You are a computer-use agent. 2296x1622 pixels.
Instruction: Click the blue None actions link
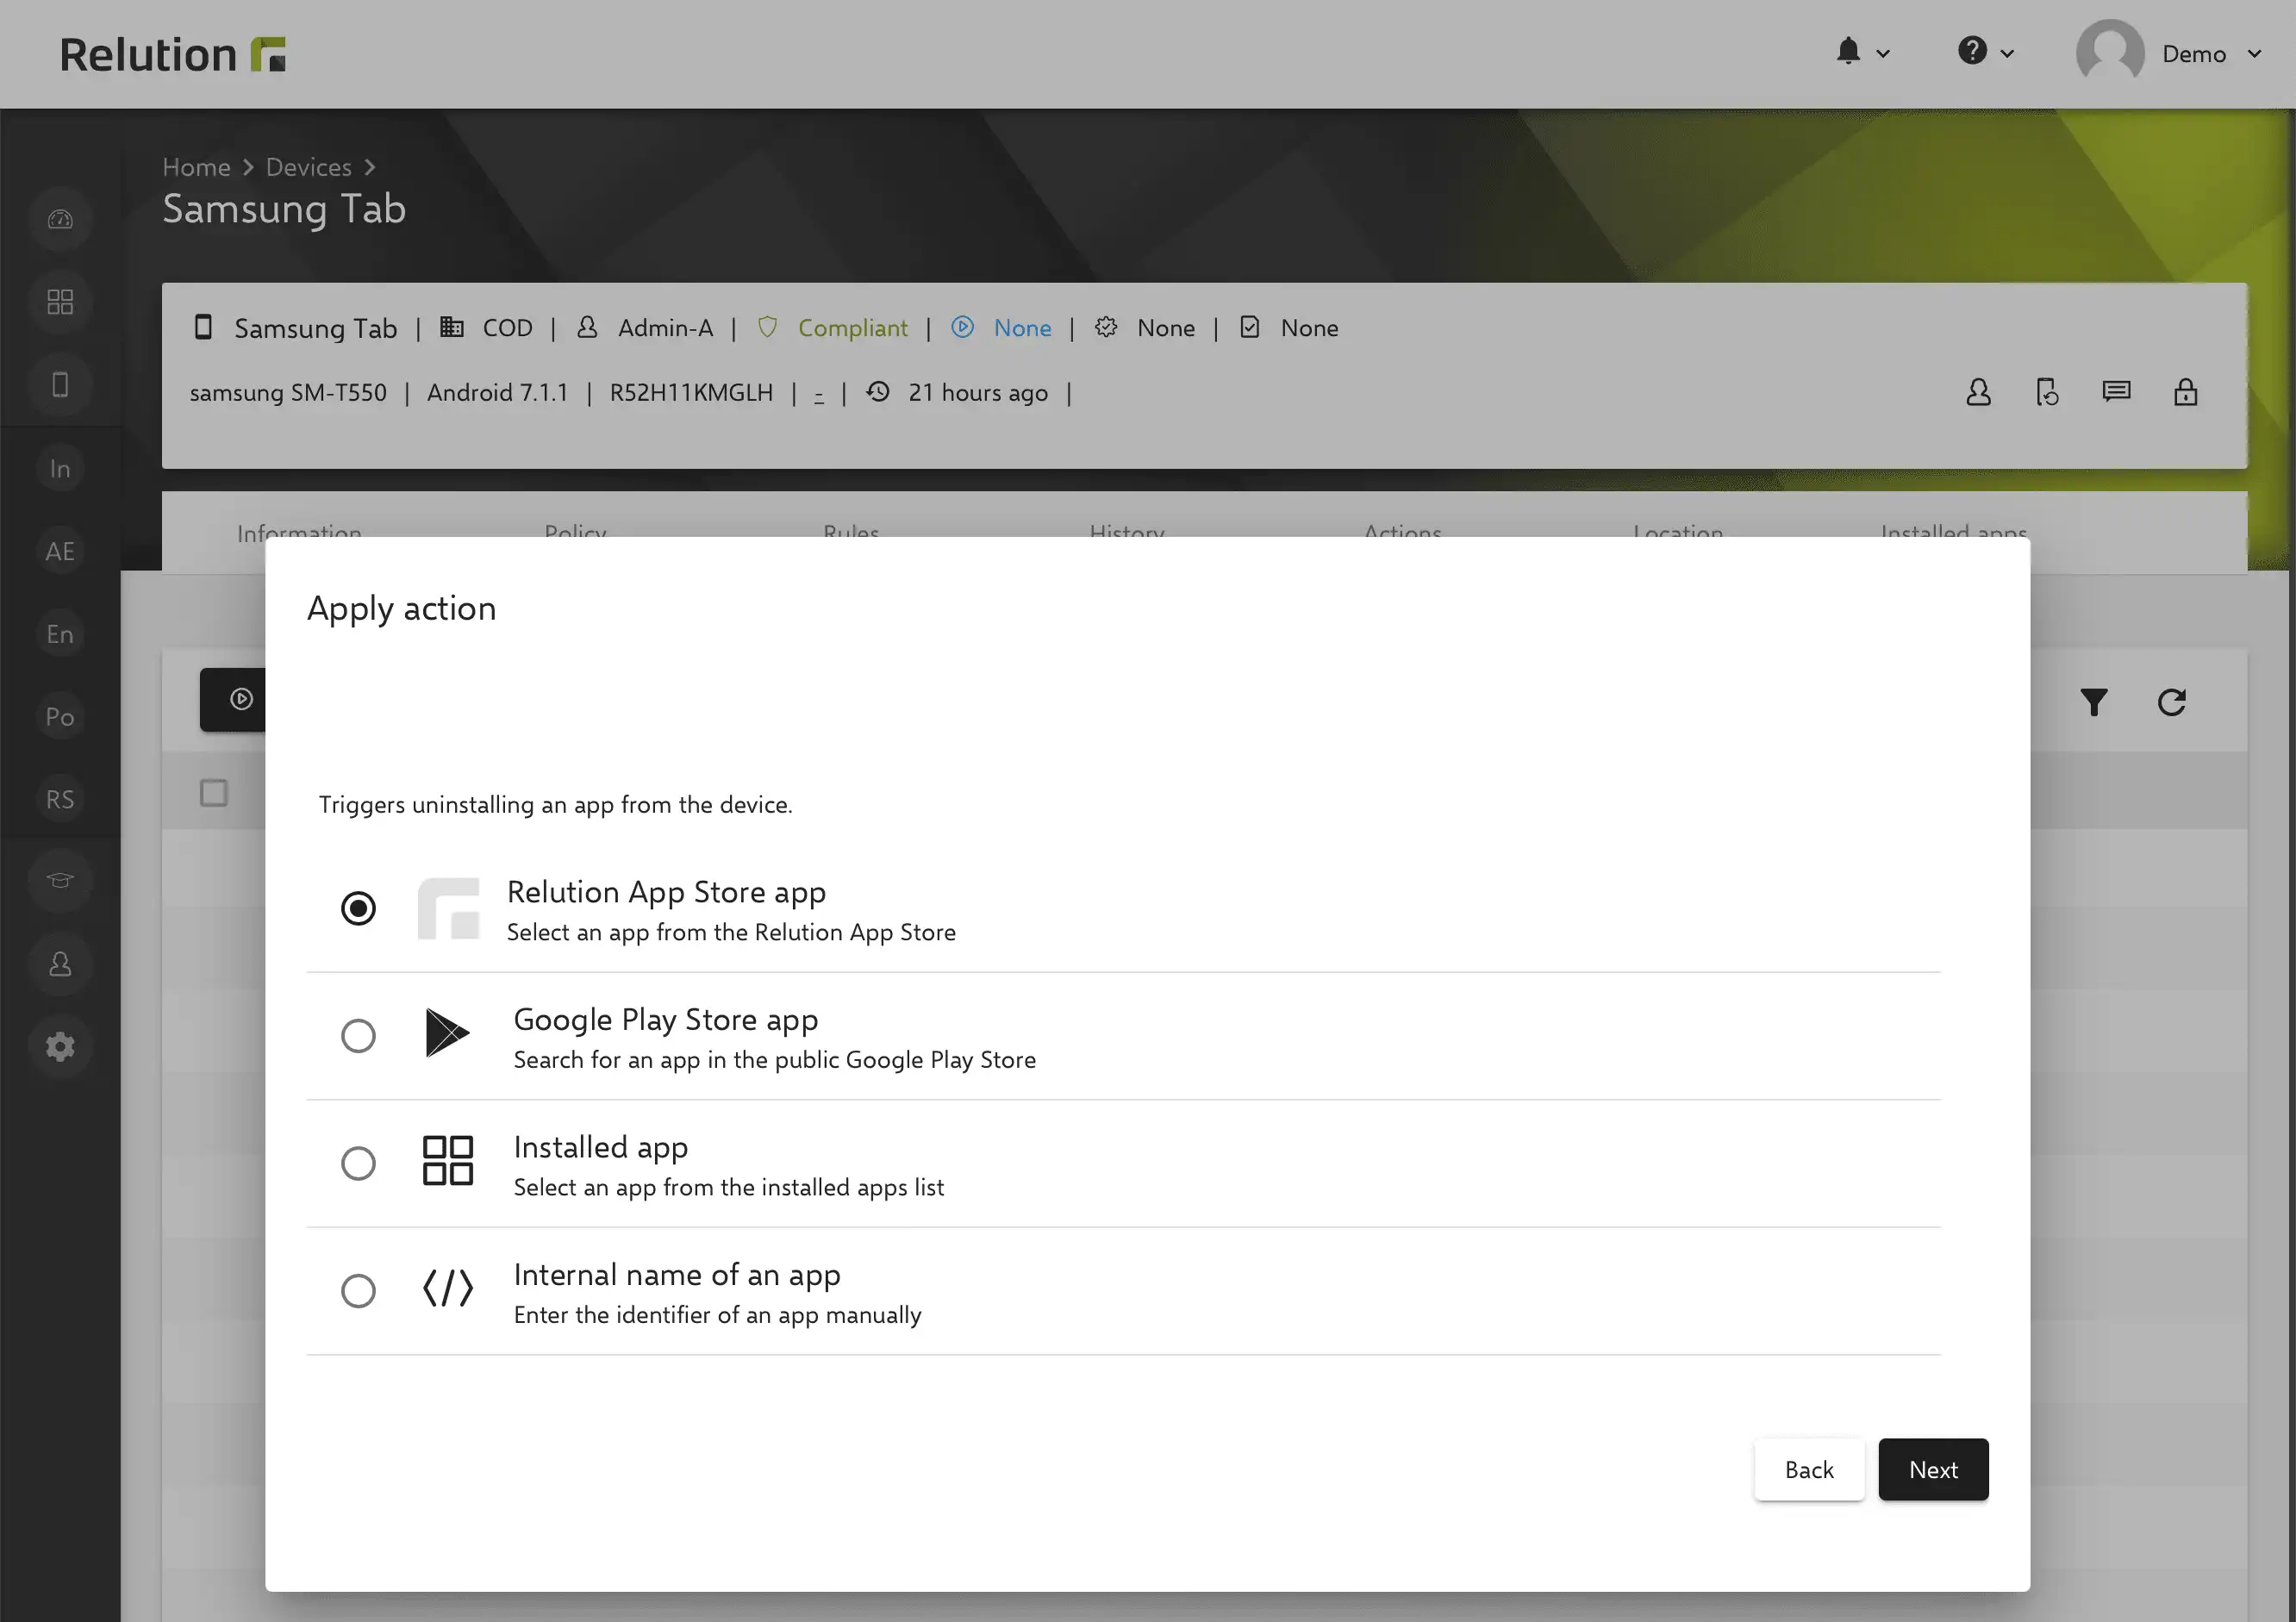tap(1022, 328)
